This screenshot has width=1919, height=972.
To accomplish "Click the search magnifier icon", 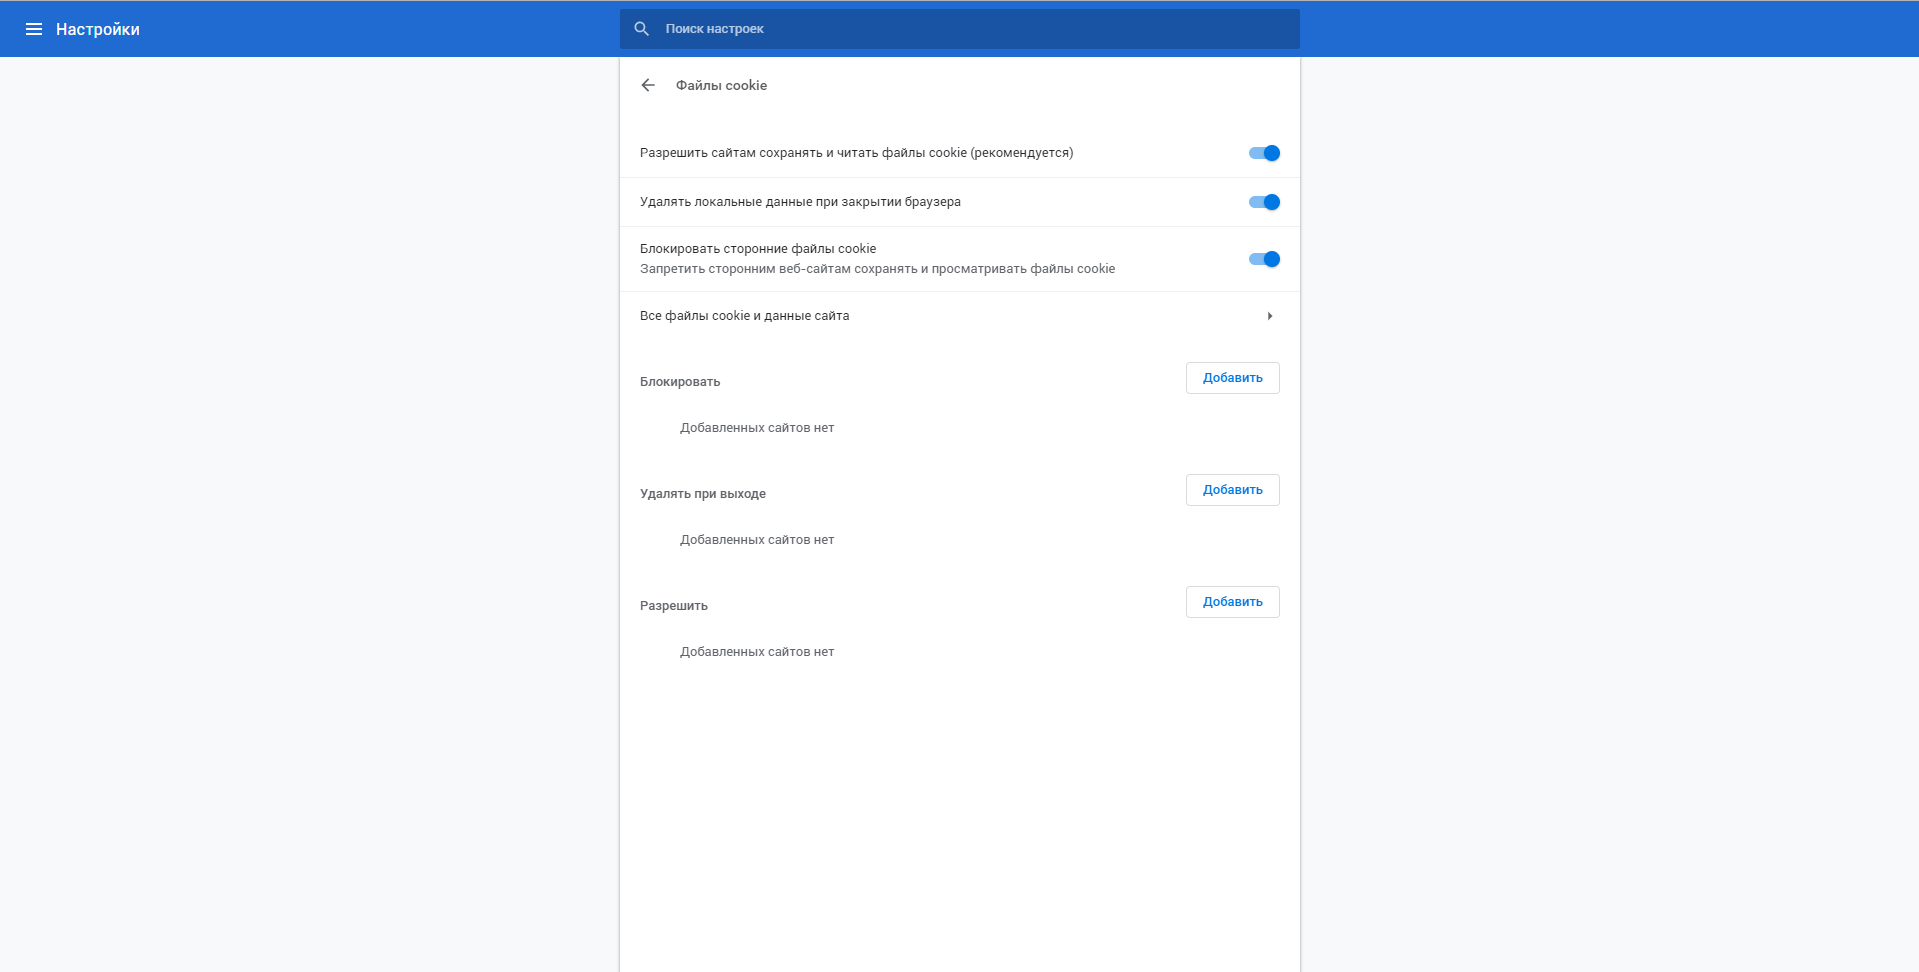I will 642,29.
